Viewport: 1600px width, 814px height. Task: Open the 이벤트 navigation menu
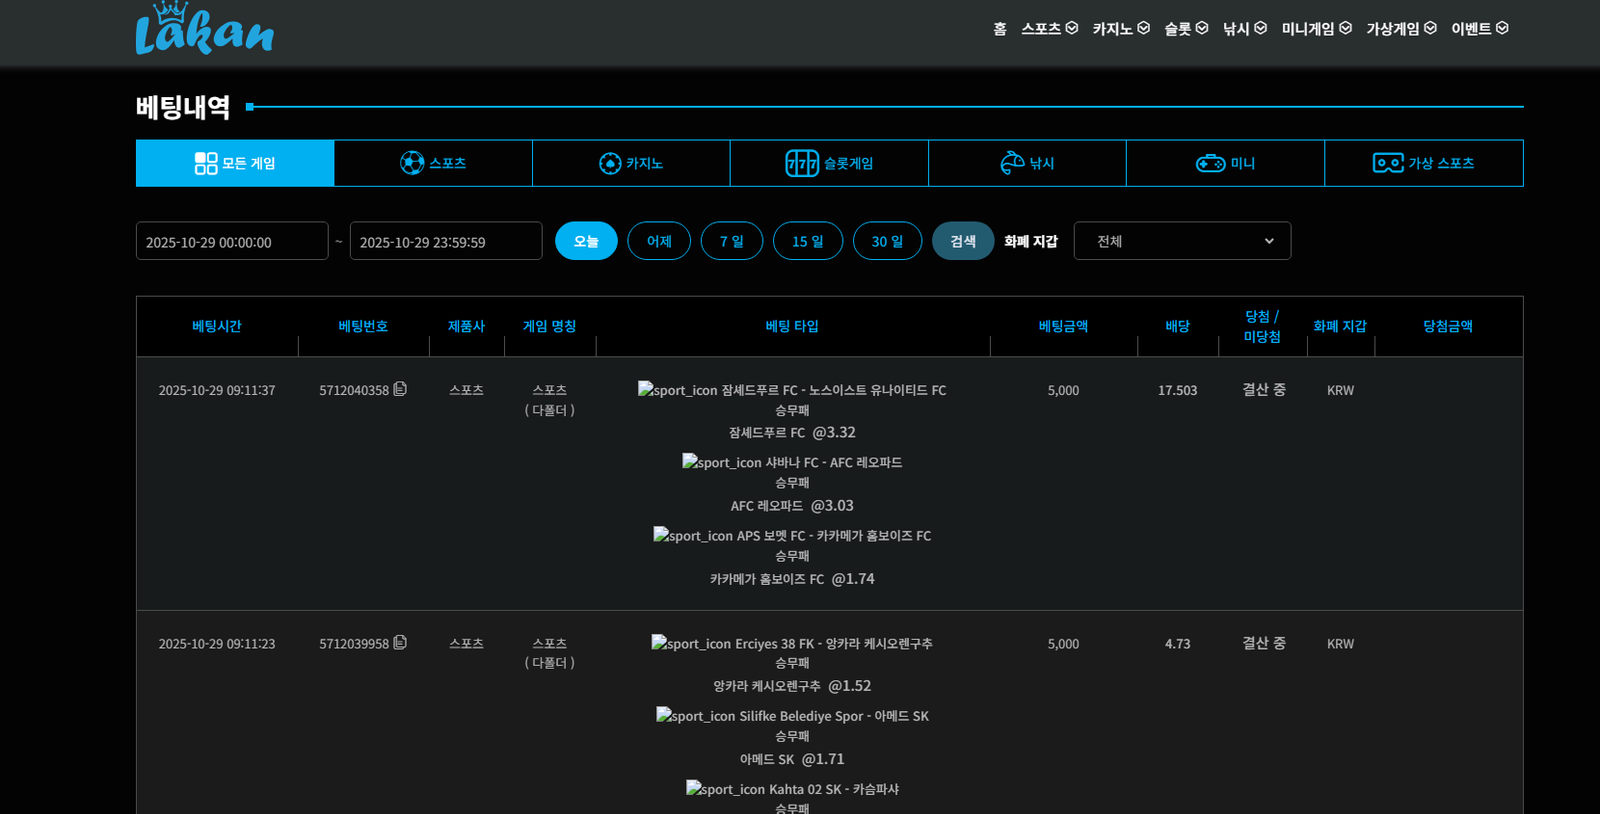(1479, 29)
